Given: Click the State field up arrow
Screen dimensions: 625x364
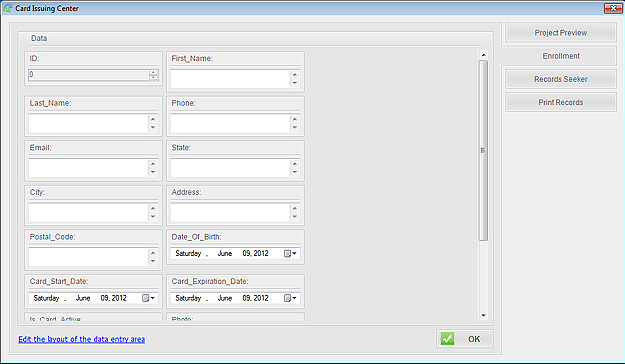Looking at the screenshot, I should (295, 163).
